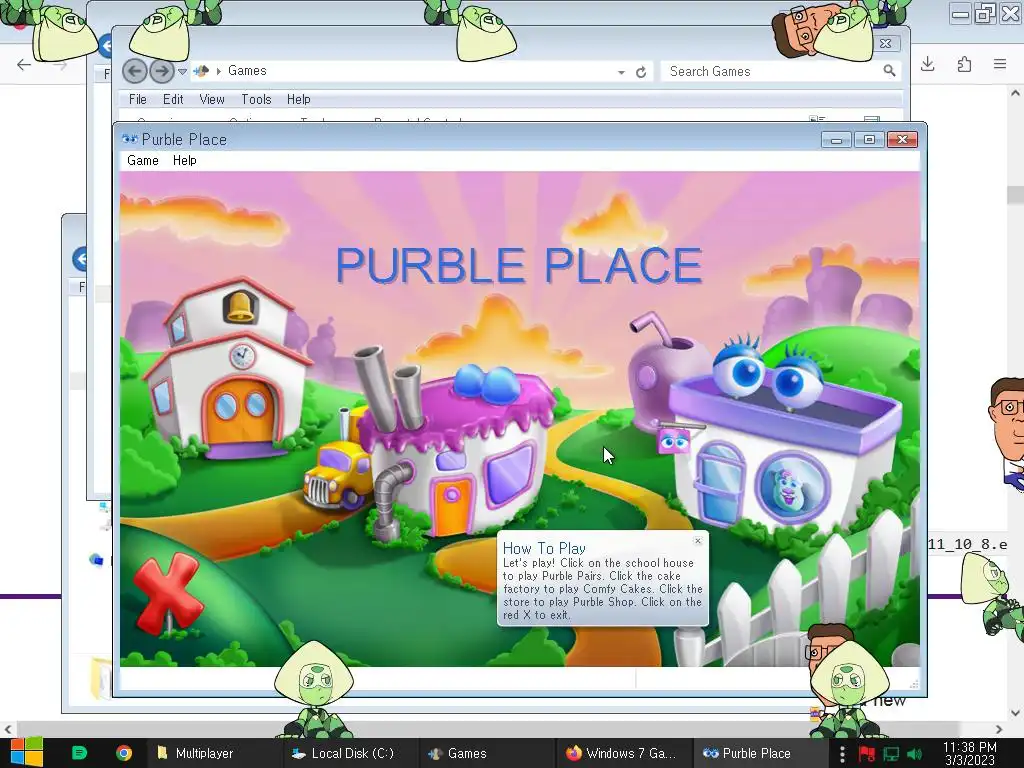1024x768 pixels.
Task: Click browser page vertical scrollbar thumb
Action: (x=1016, y=195)
